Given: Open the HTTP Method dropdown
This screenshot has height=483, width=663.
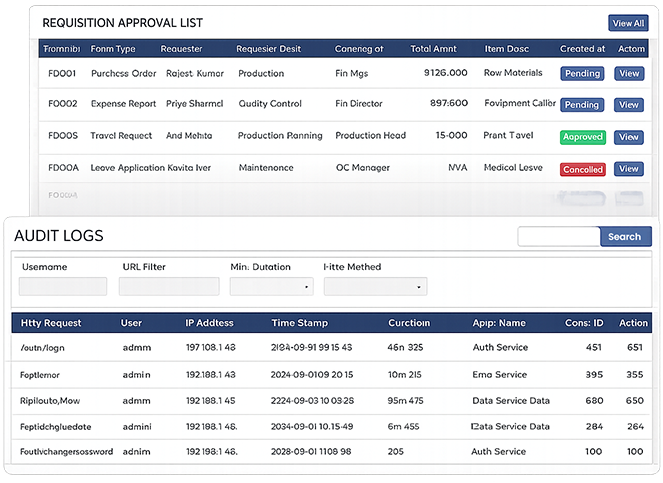Looking at the screenshot, I should click(375, 286).
